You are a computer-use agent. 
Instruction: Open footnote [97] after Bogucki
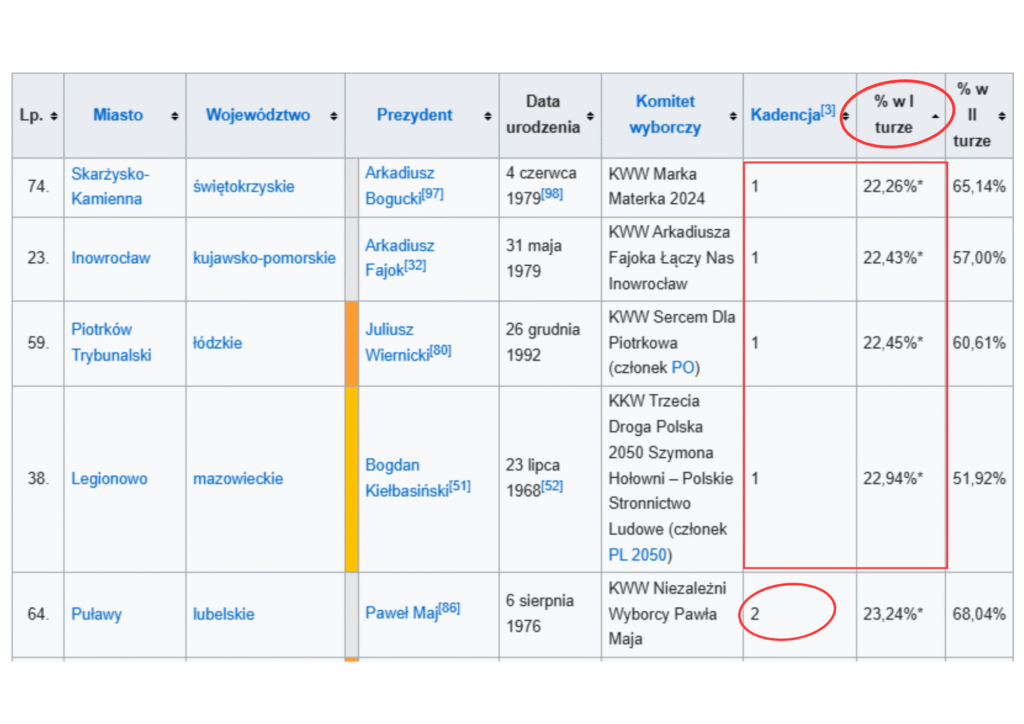tap(432, 194)
